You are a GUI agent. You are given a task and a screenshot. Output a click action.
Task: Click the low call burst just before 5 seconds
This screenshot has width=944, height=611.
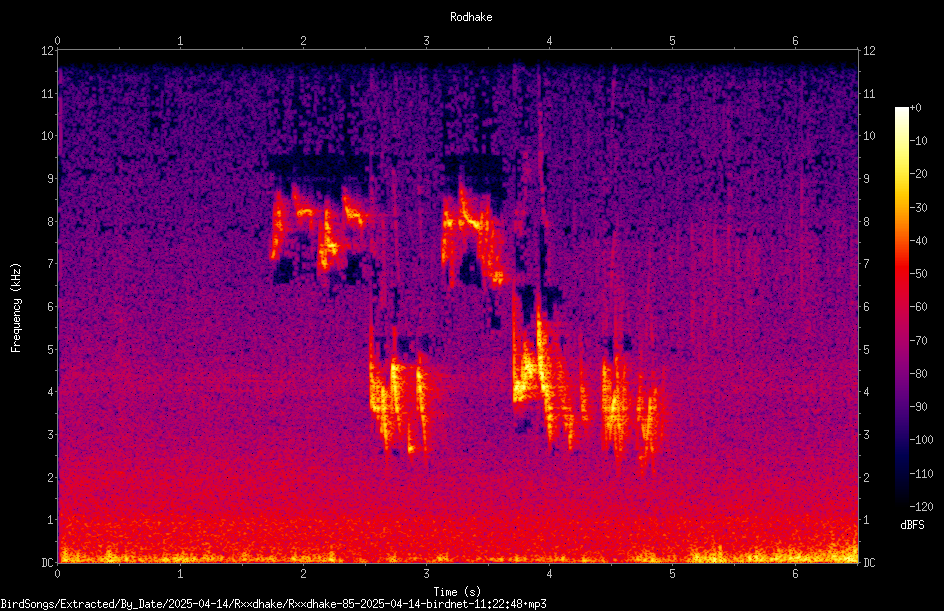tap(648, 415)
